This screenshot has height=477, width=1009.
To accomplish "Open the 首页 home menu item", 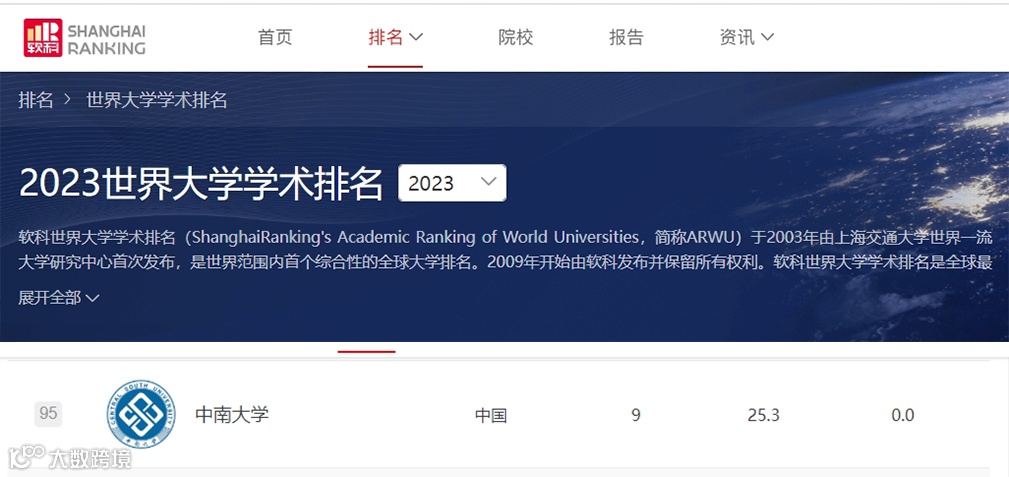I will pos(275,37).
